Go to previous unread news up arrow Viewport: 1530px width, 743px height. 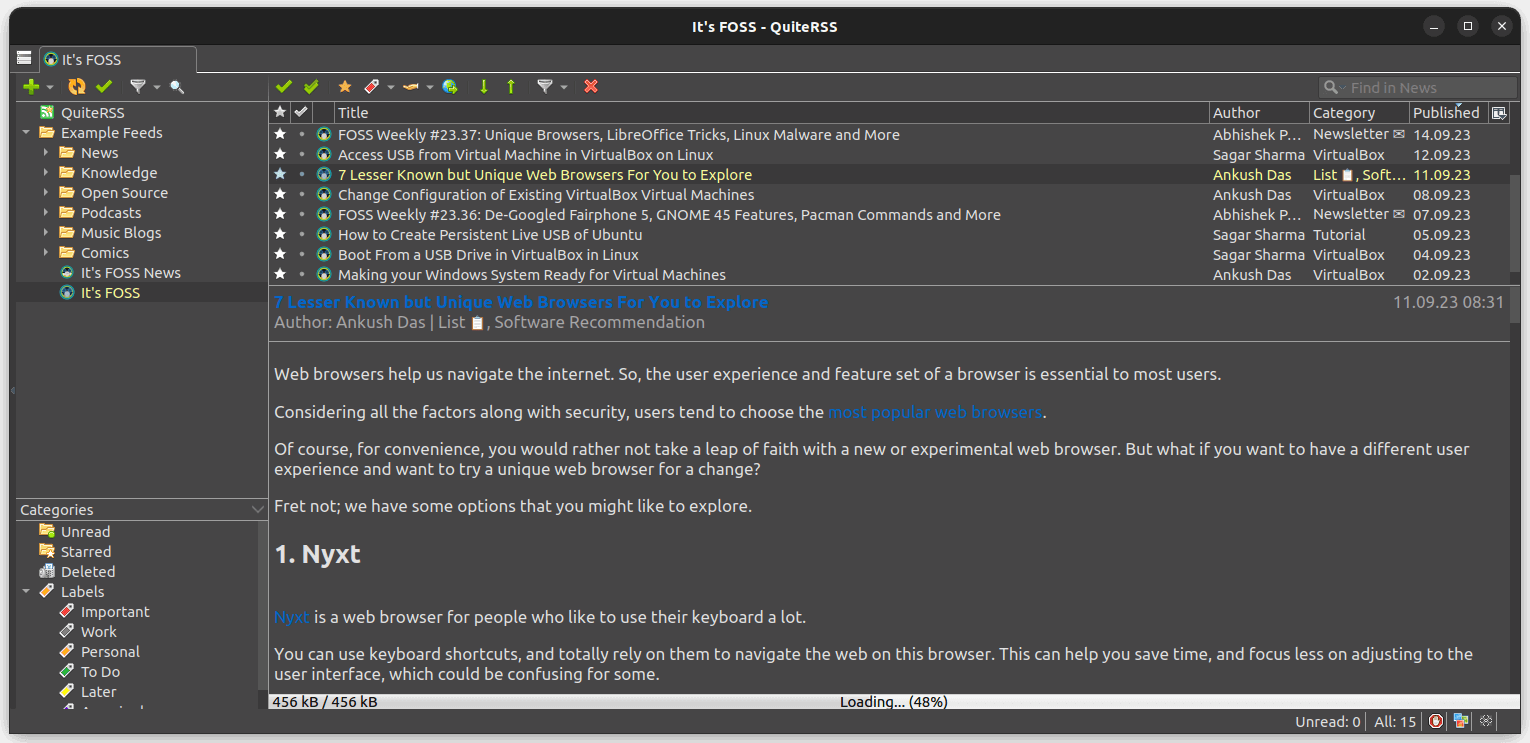click(511, 87)
